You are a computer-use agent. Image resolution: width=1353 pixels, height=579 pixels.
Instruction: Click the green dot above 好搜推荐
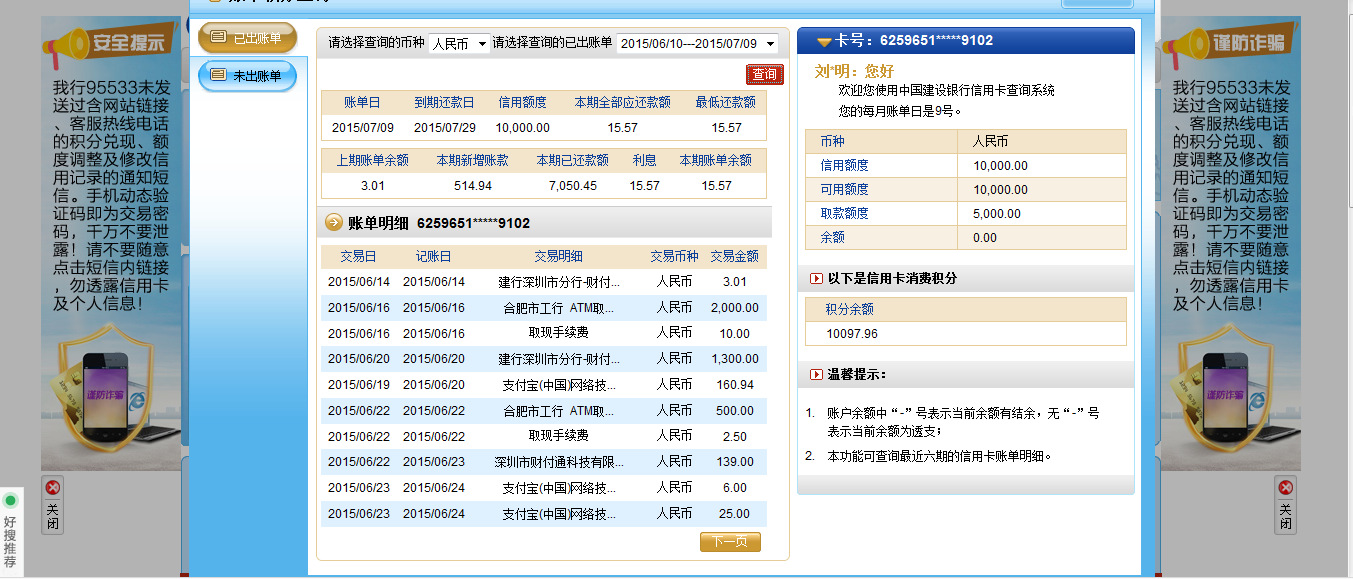(x=10, y=500)
